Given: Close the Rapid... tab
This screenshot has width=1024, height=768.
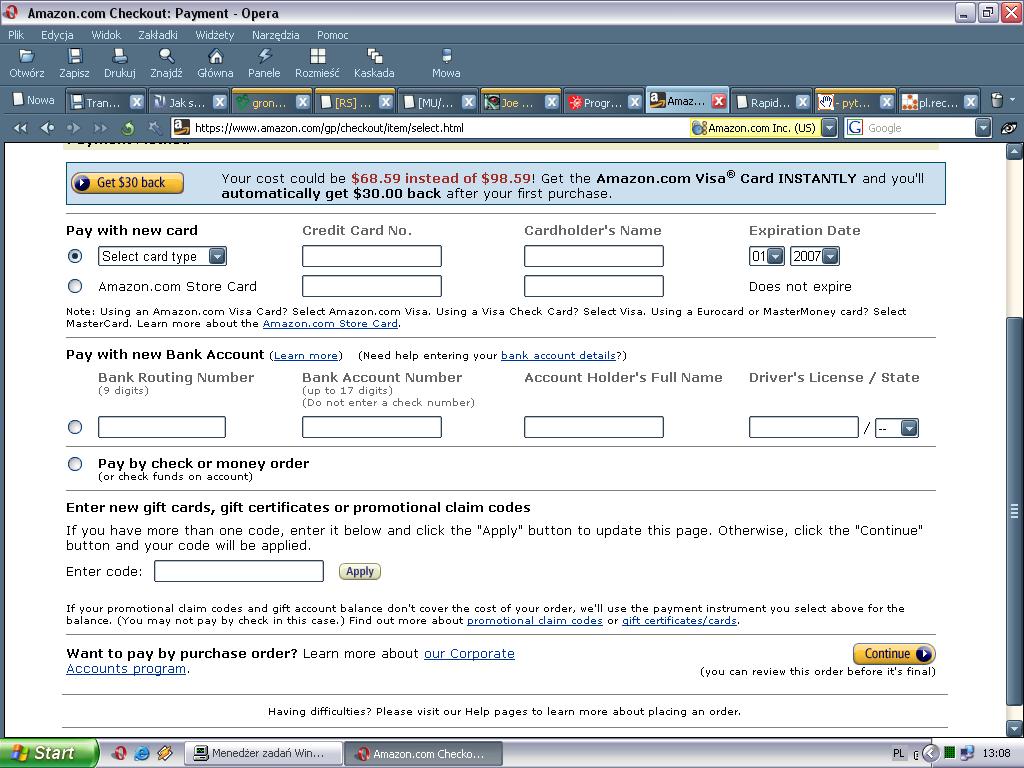Looking at the screenshot, I should (x=803, y=102).
